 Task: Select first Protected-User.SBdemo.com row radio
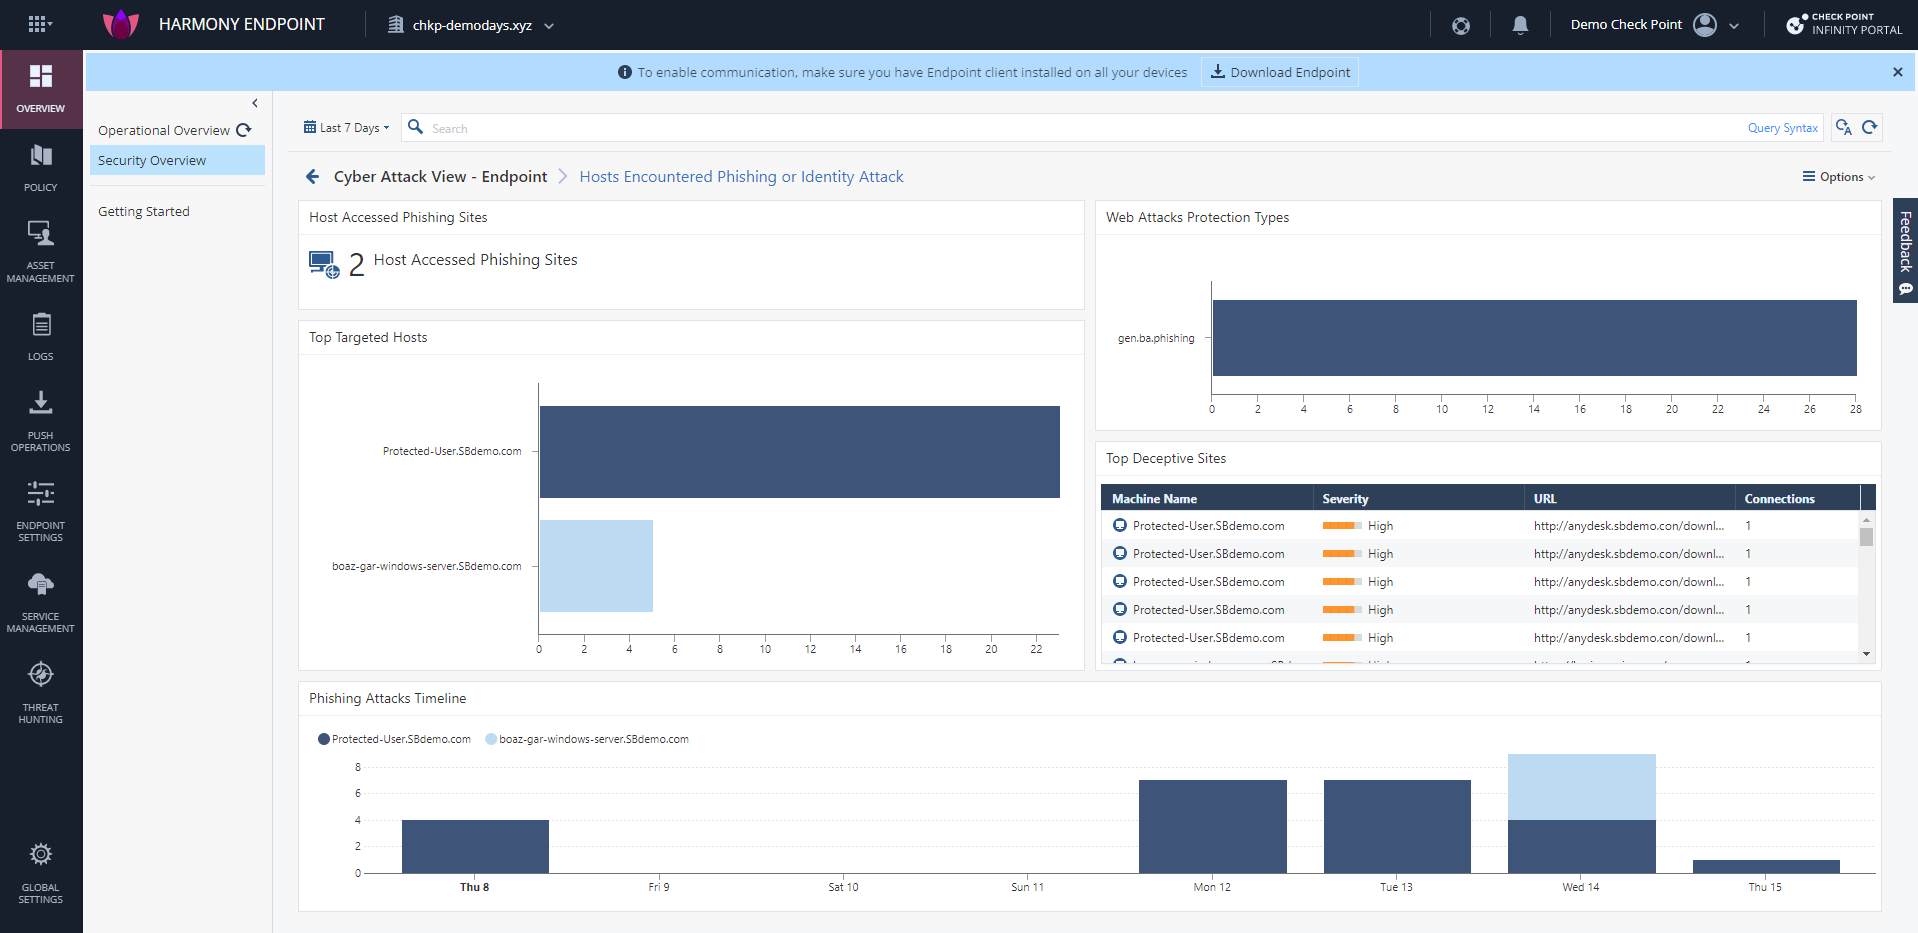(1120, 525)
